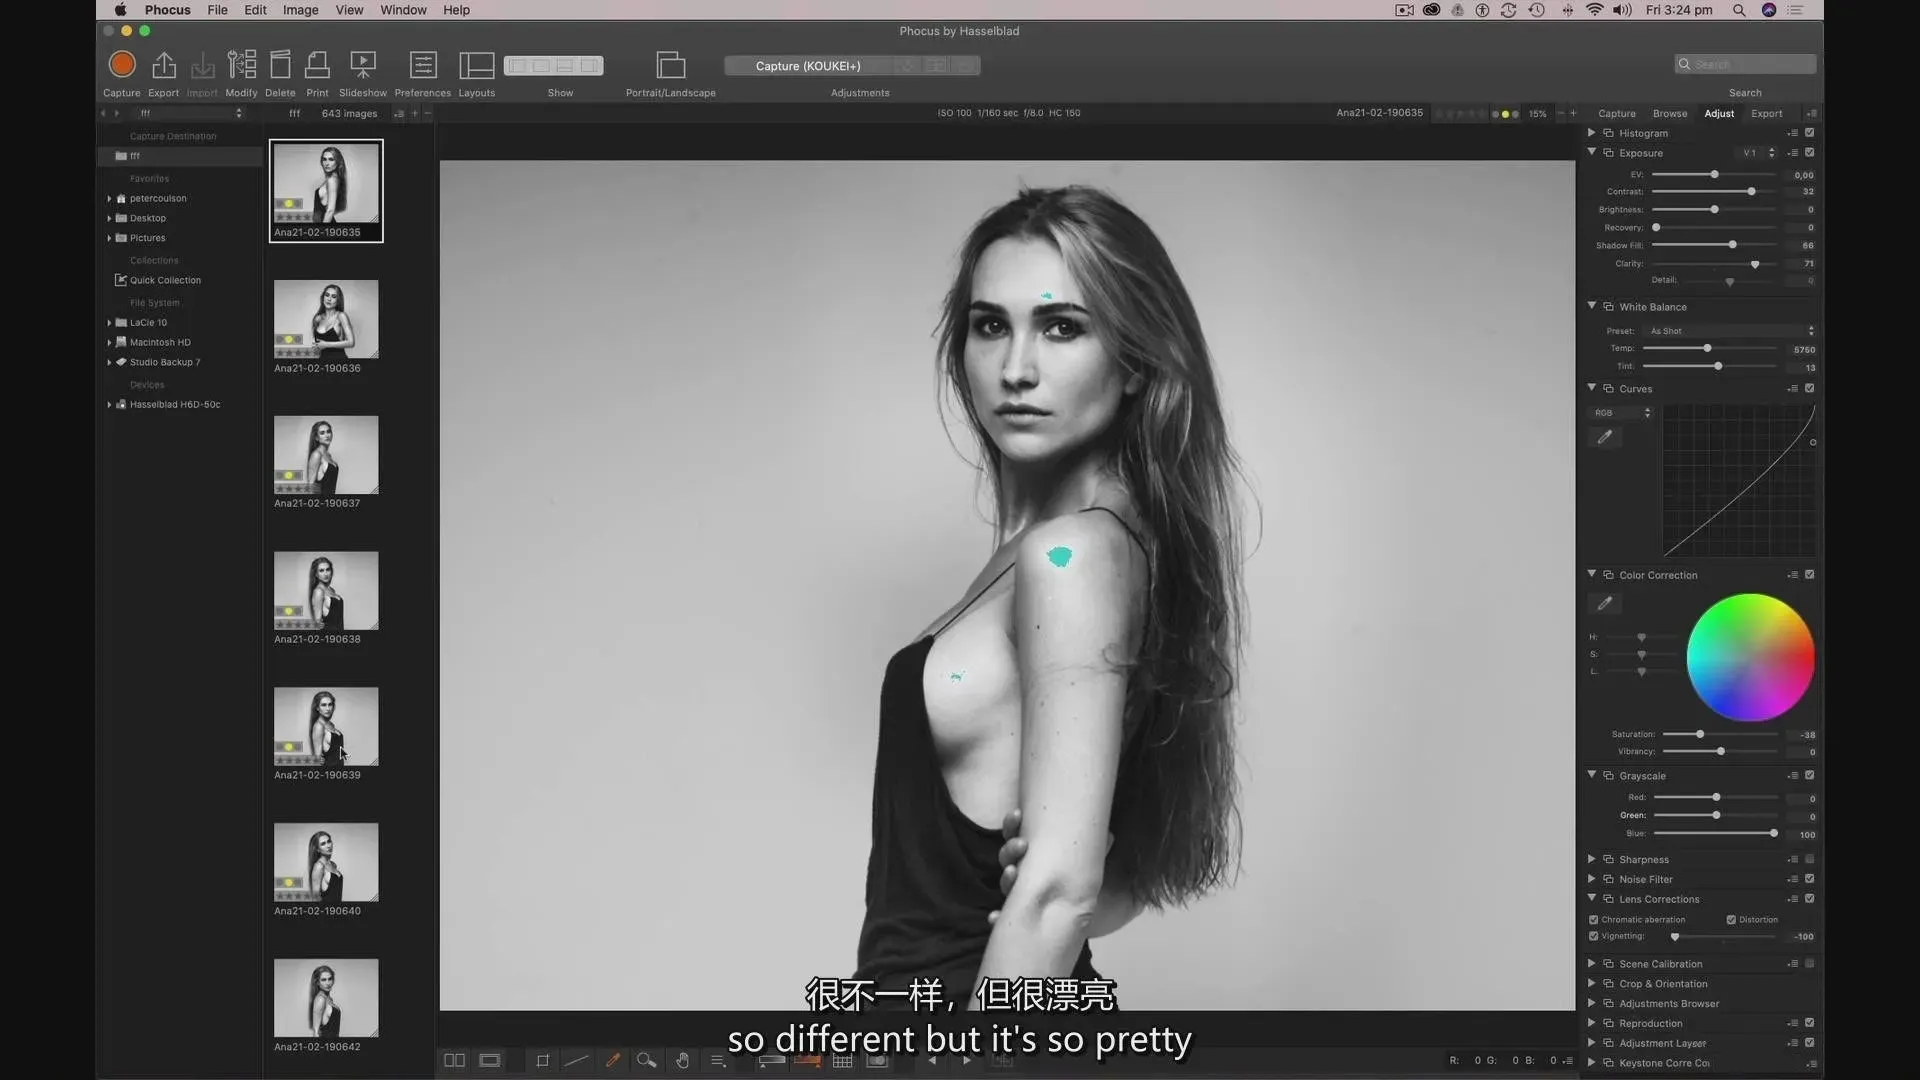The height and width of the screenshot is (1080, 1920).
Task: Open the Modify tool in toolbar
Action: point(241,65)
